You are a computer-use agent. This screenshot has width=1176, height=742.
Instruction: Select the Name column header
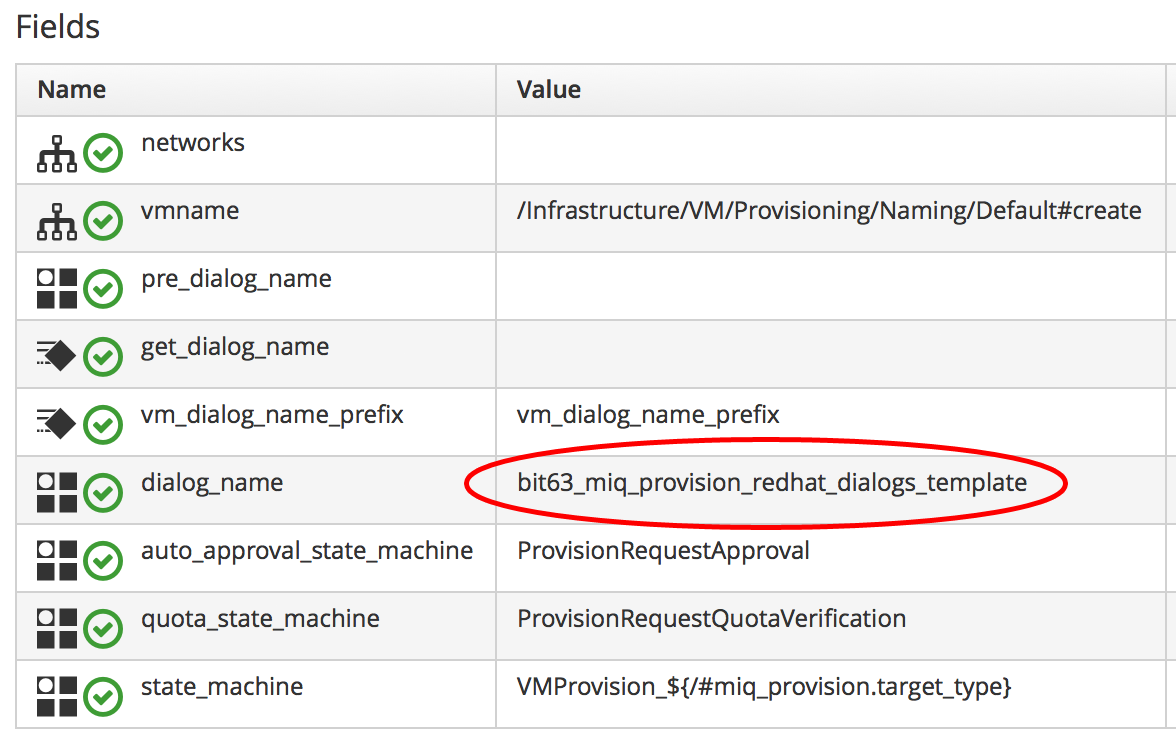pos(72,90)
